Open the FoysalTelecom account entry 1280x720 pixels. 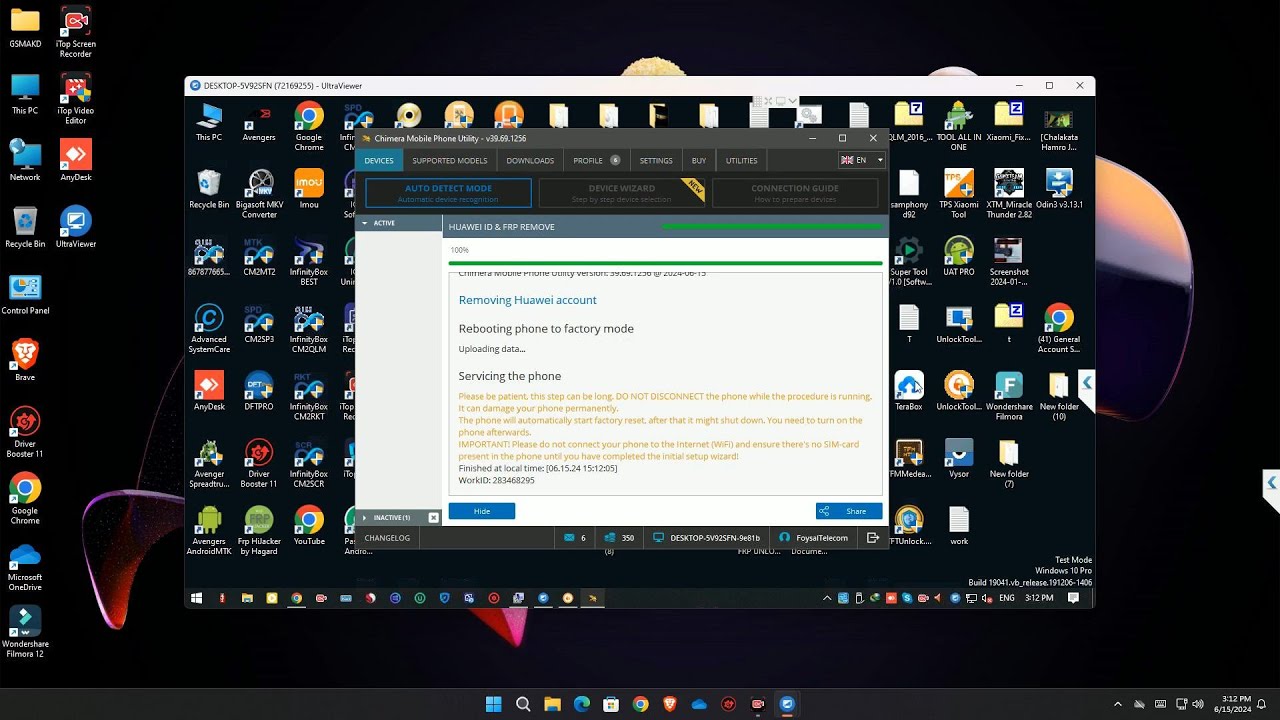tap(815, 538)
